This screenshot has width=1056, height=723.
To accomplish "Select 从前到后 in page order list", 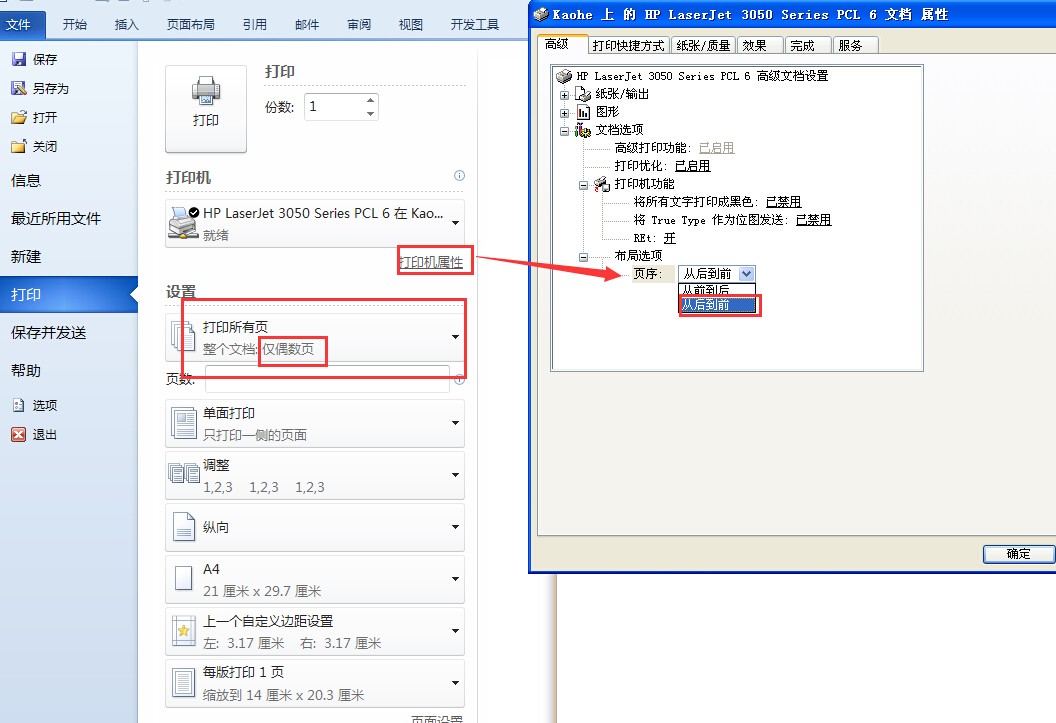I will 717,289.
